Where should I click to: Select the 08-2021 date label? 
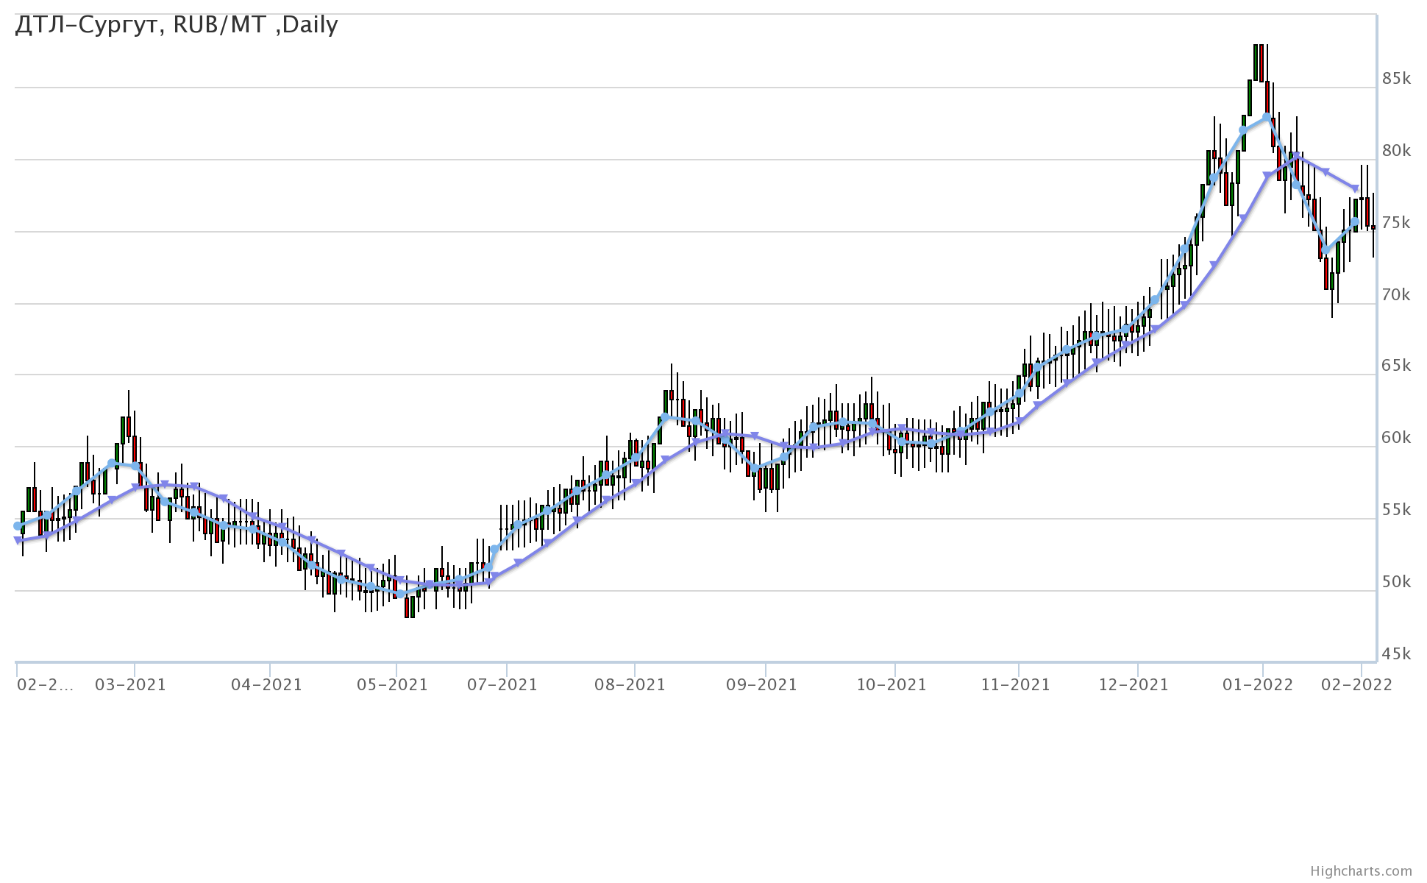[630, 685]
